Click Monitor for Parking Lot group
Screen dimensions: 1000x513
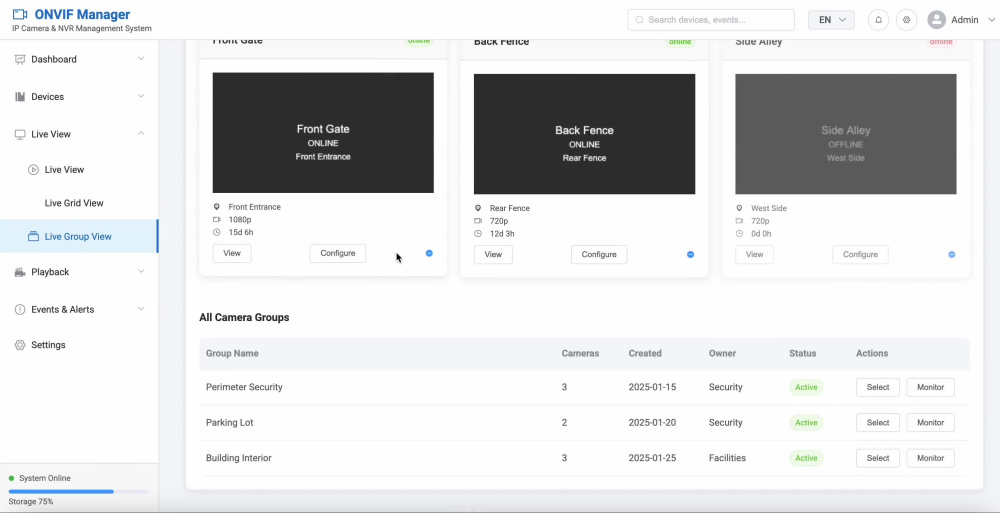point(930,423)
